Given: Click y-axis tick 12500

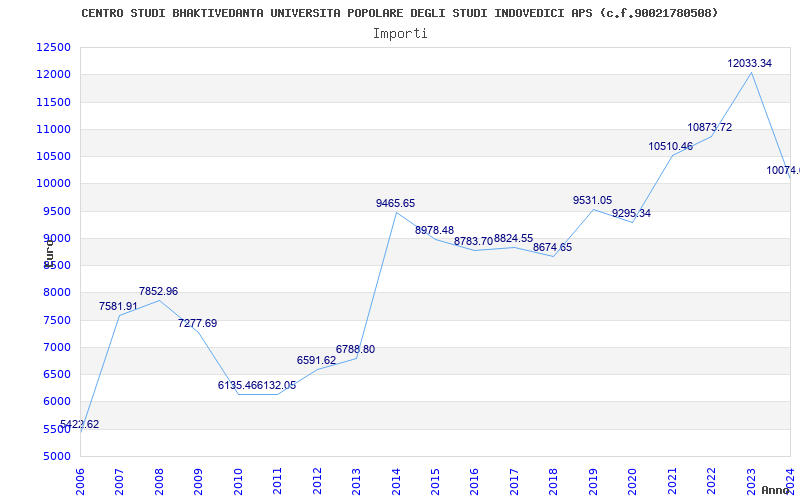Looking at the screenshot, I should pyautogui.click(x=54, y=47).
